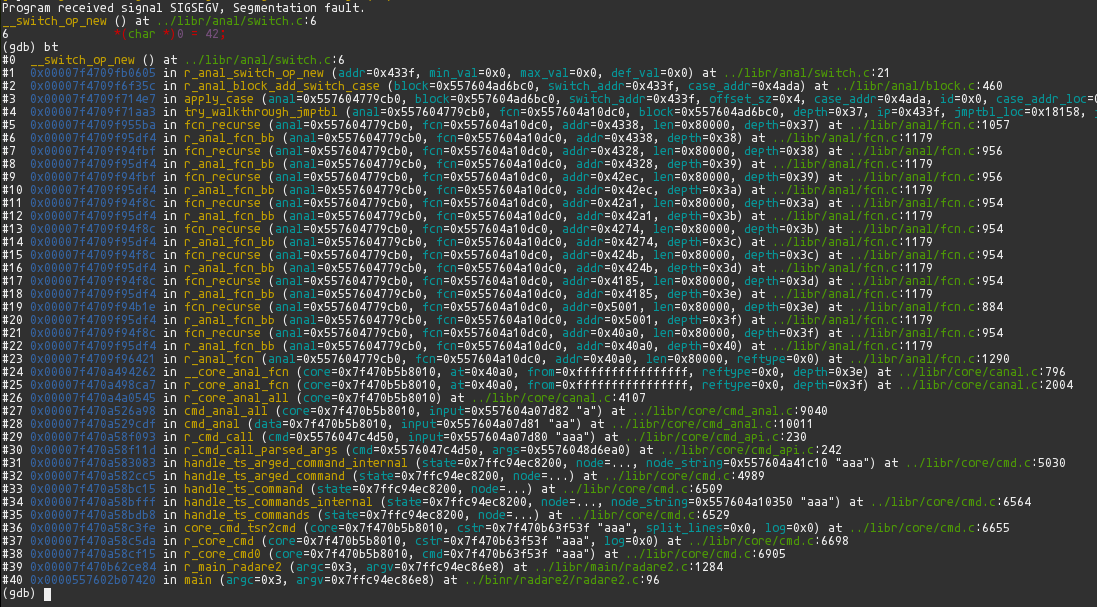The image size is (1097, 607).
Task: Click the 'Program received signal SIGSEGV' message
Action: (183, 8)
